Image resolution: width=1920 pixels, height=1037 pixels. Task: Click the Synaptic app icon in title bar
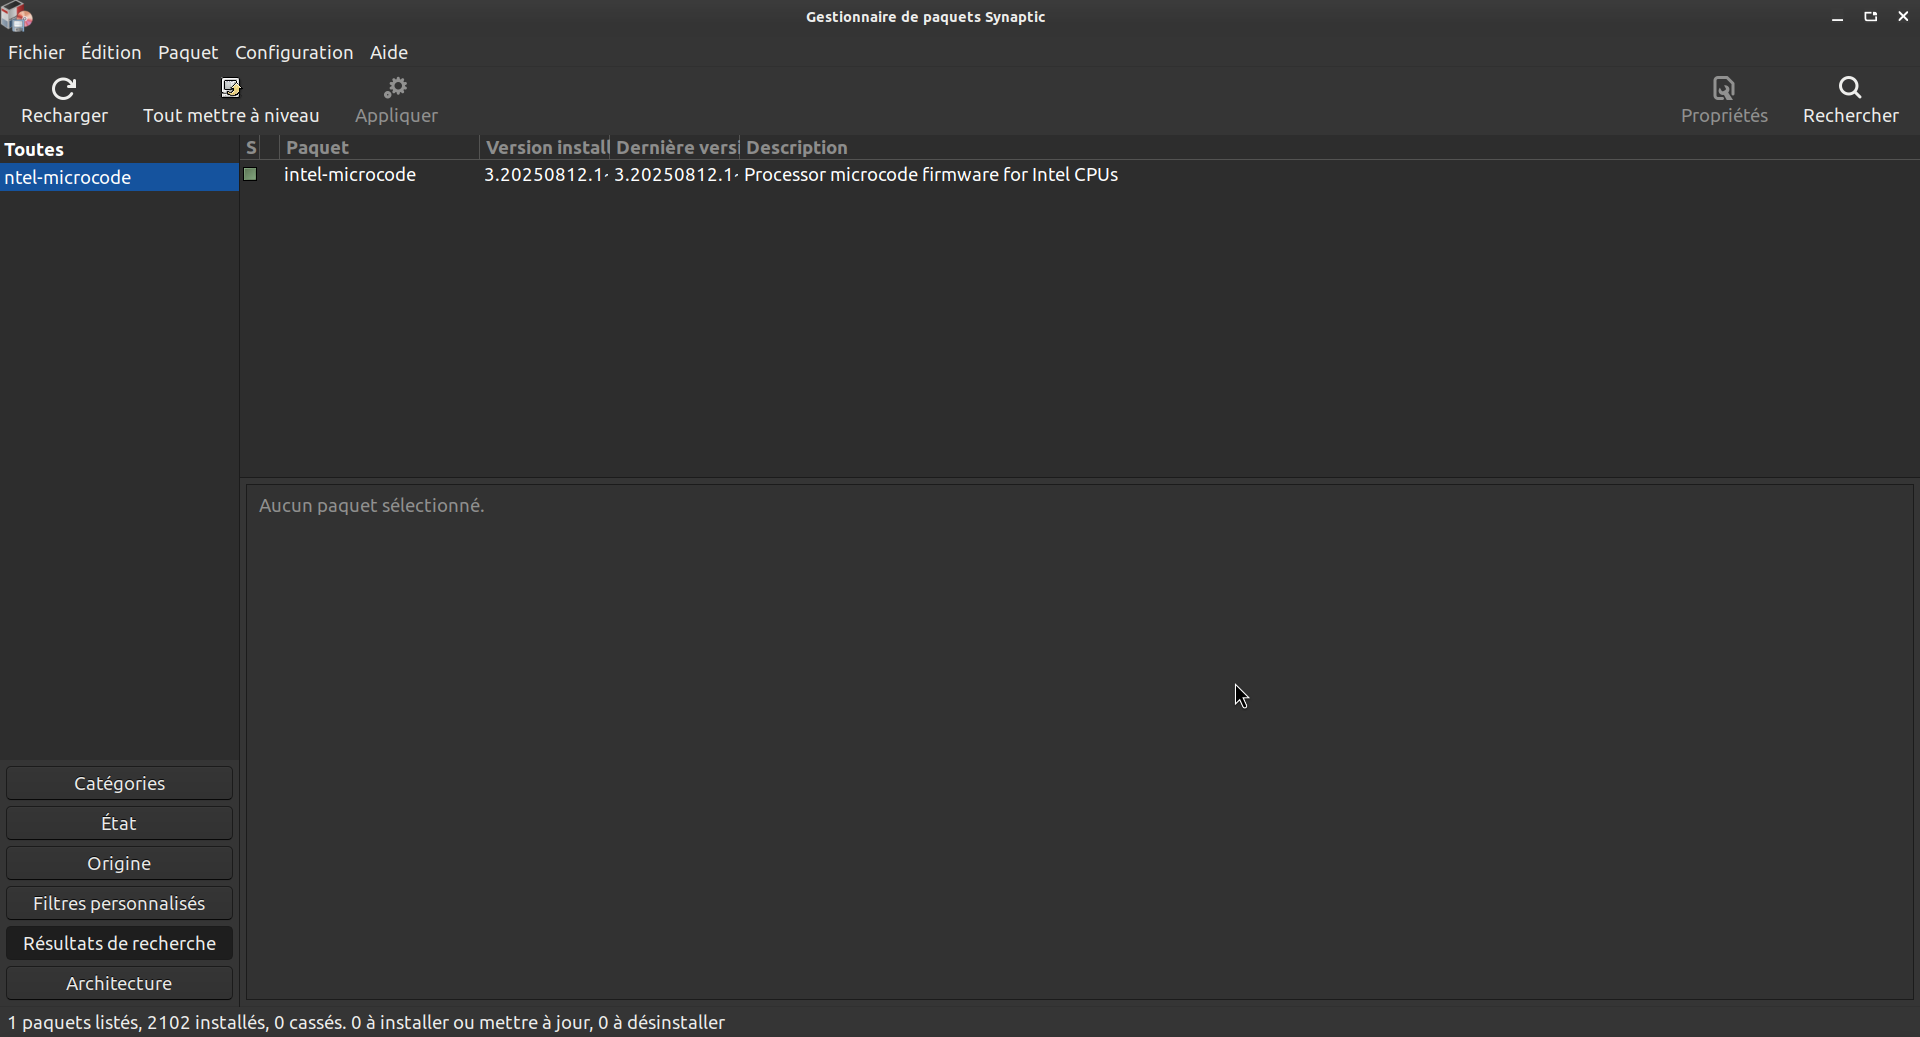(x=17, y=17)
